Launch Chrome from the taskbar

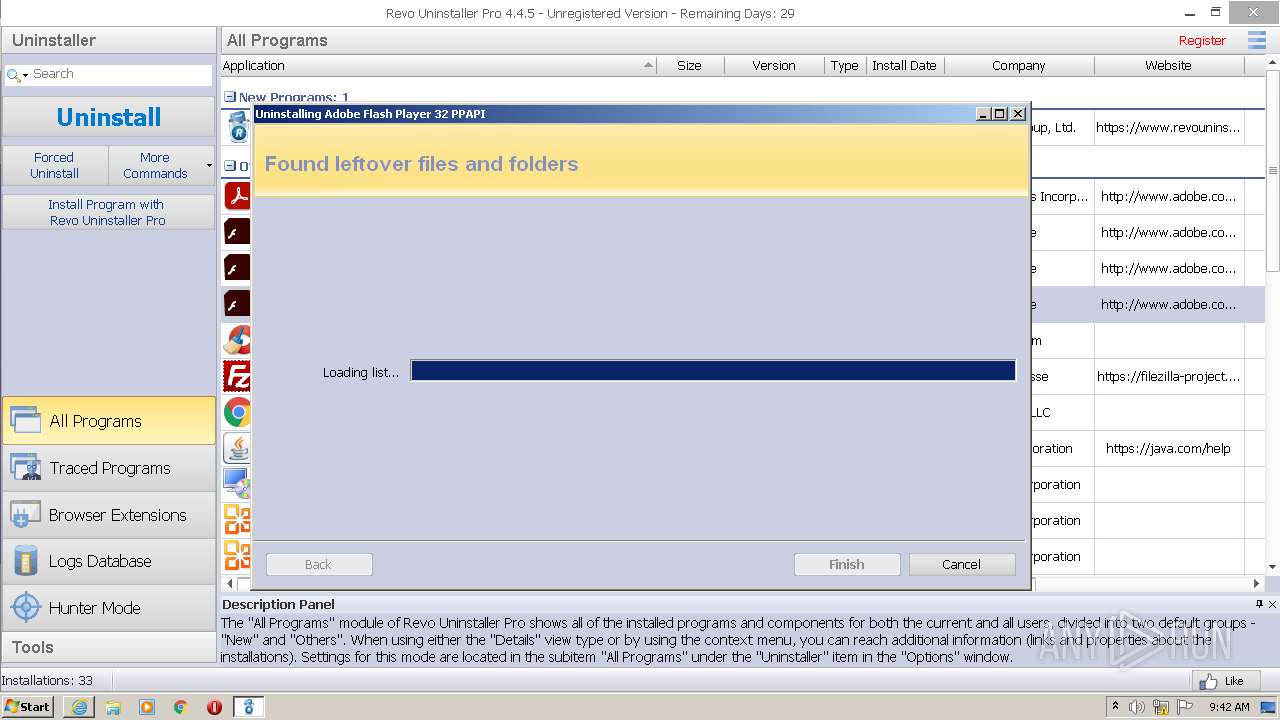point(181,707)
